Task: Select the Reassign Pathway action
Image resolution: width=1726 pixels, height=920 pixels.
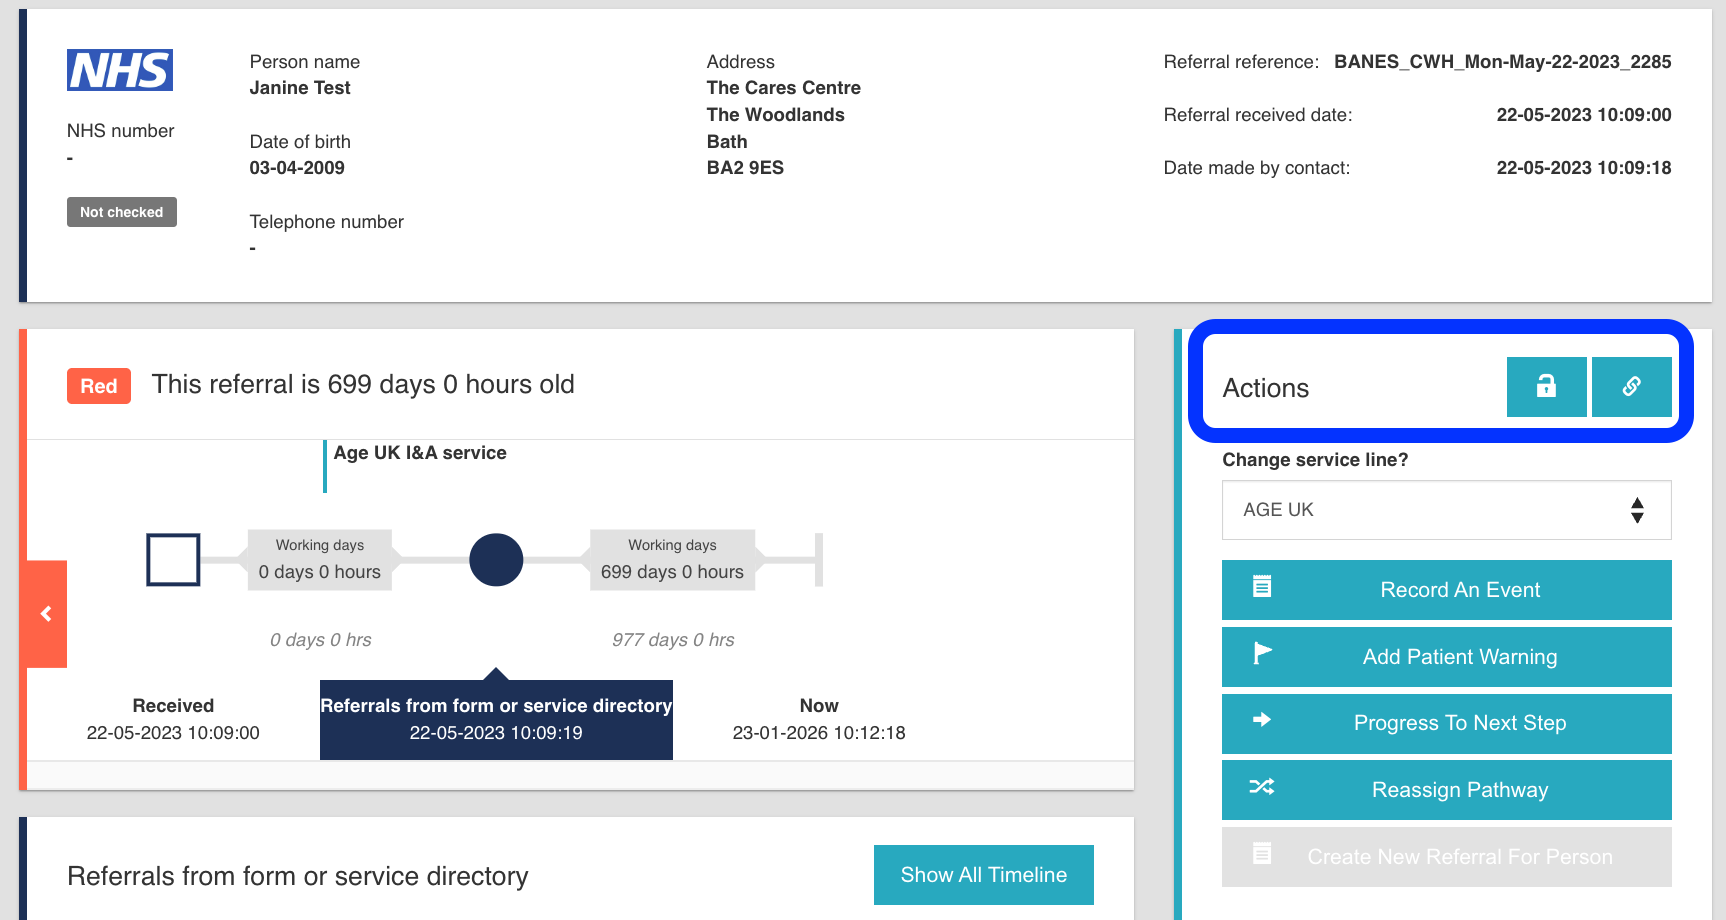Action: 1459,790
